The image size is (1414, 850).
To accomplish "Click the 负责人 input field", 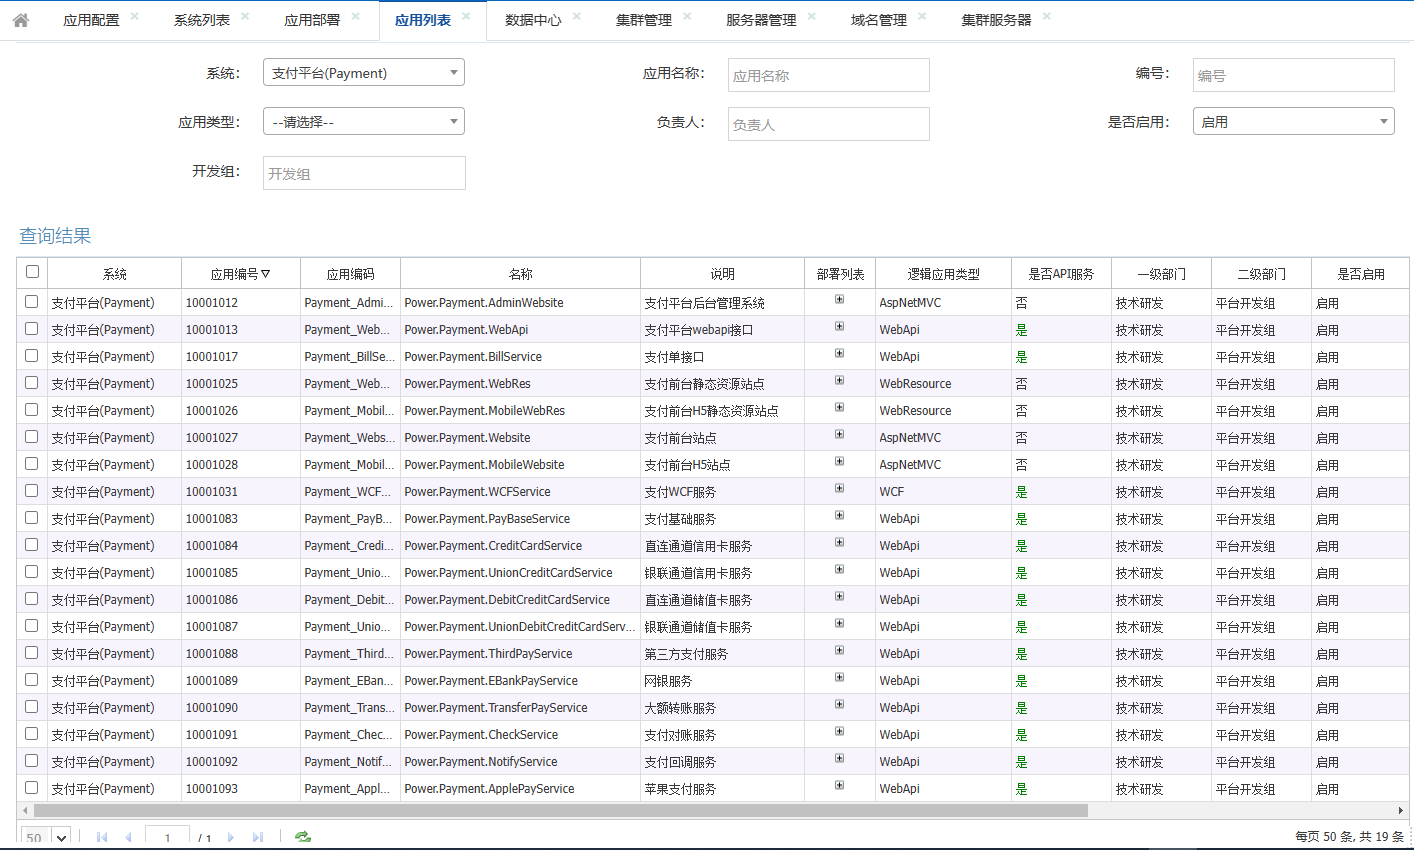I will click(829, 124).
